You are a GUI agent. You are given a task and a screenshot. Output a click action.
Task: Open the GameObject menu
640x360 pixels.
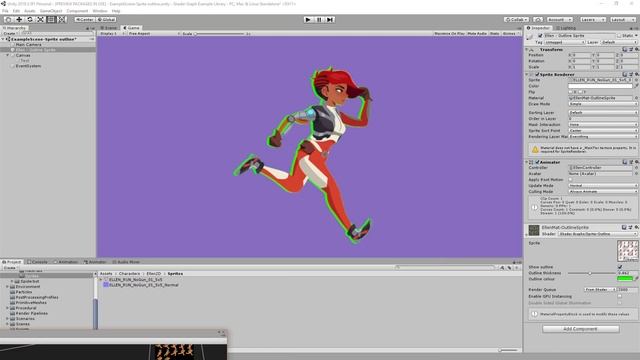coord(51,11)
